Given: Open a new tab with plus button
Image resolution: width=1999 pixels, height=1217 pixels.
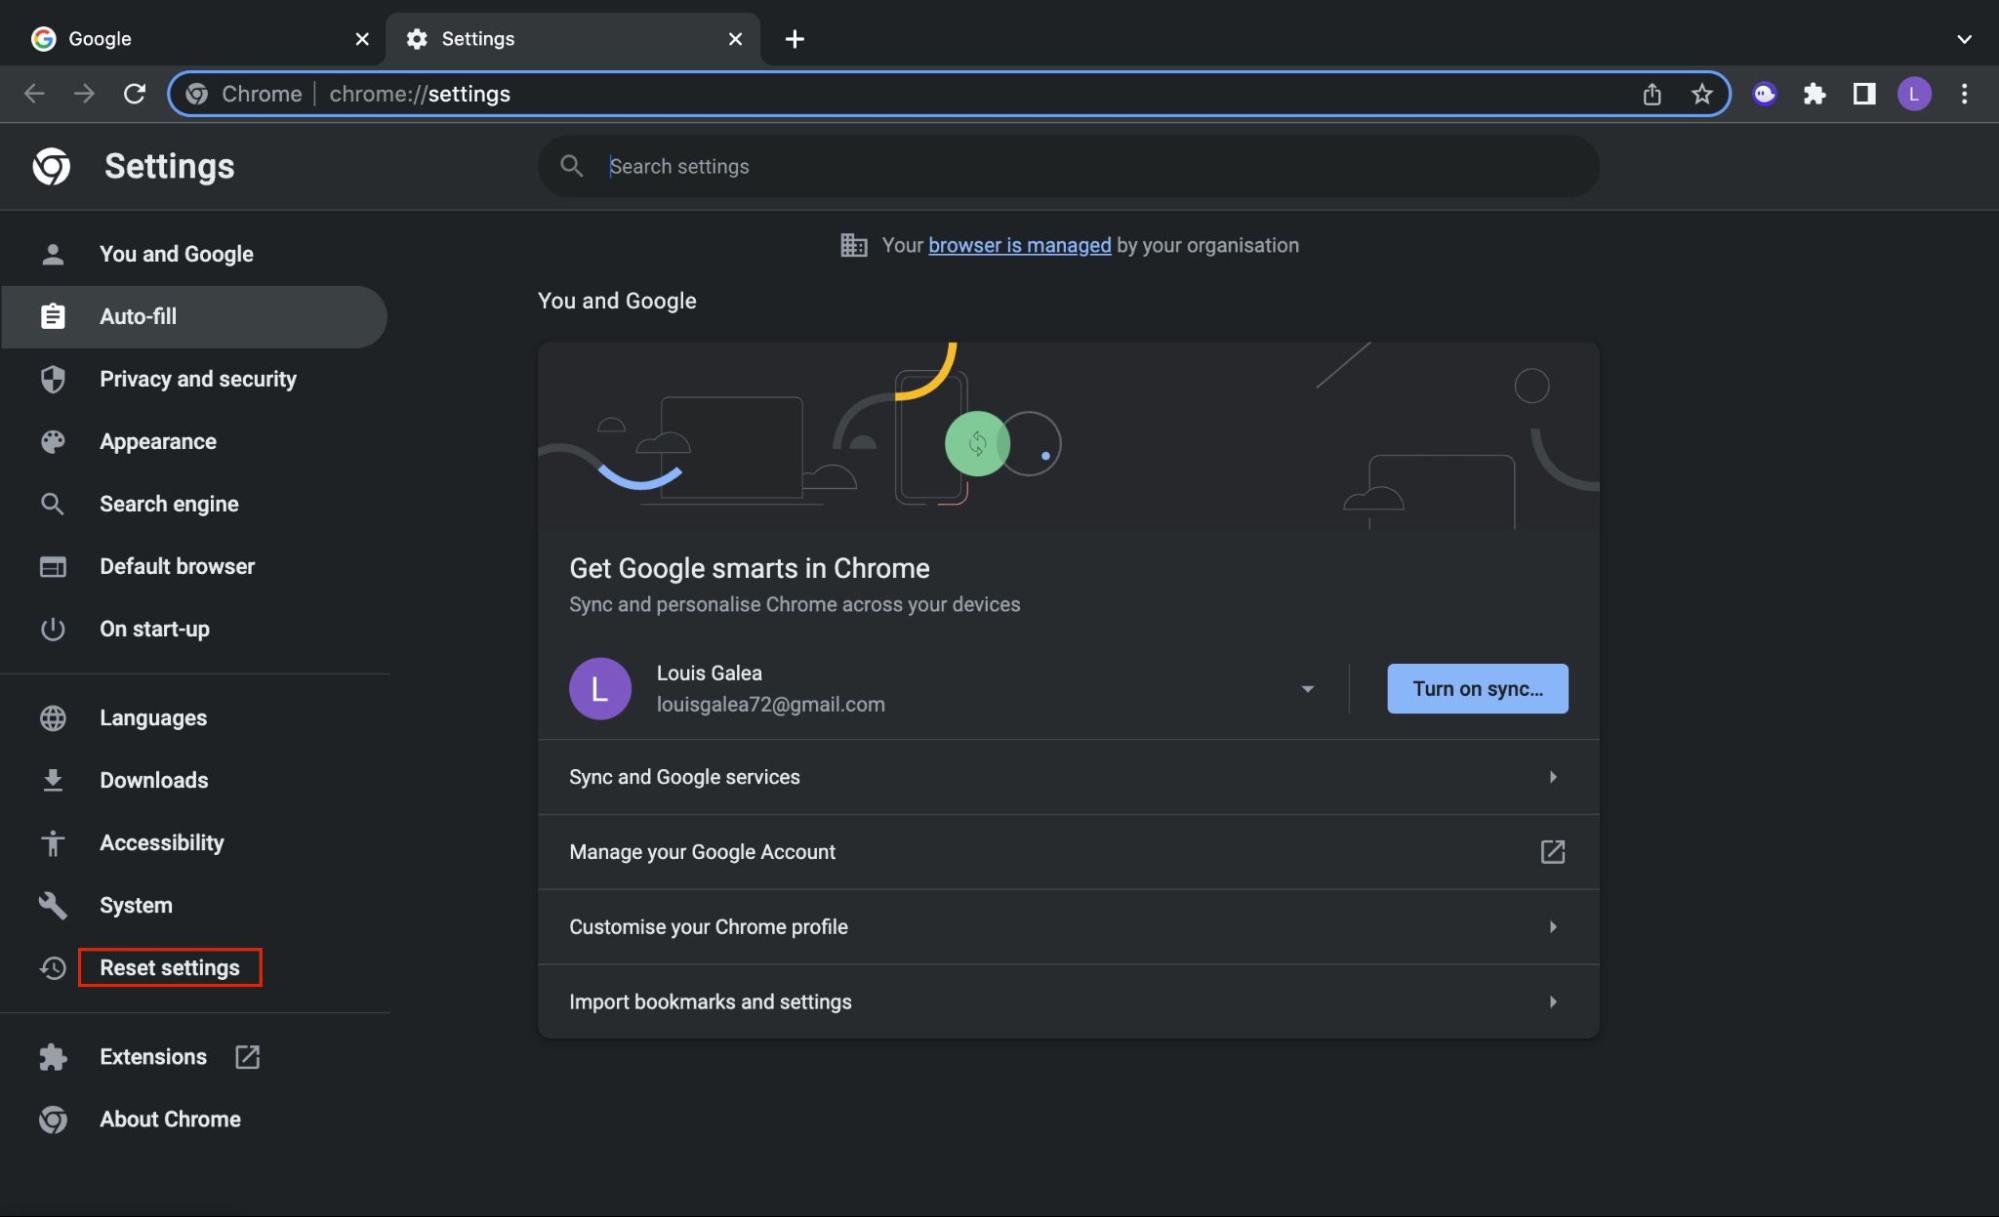Looking at the screenshot, I should (795, 39).
